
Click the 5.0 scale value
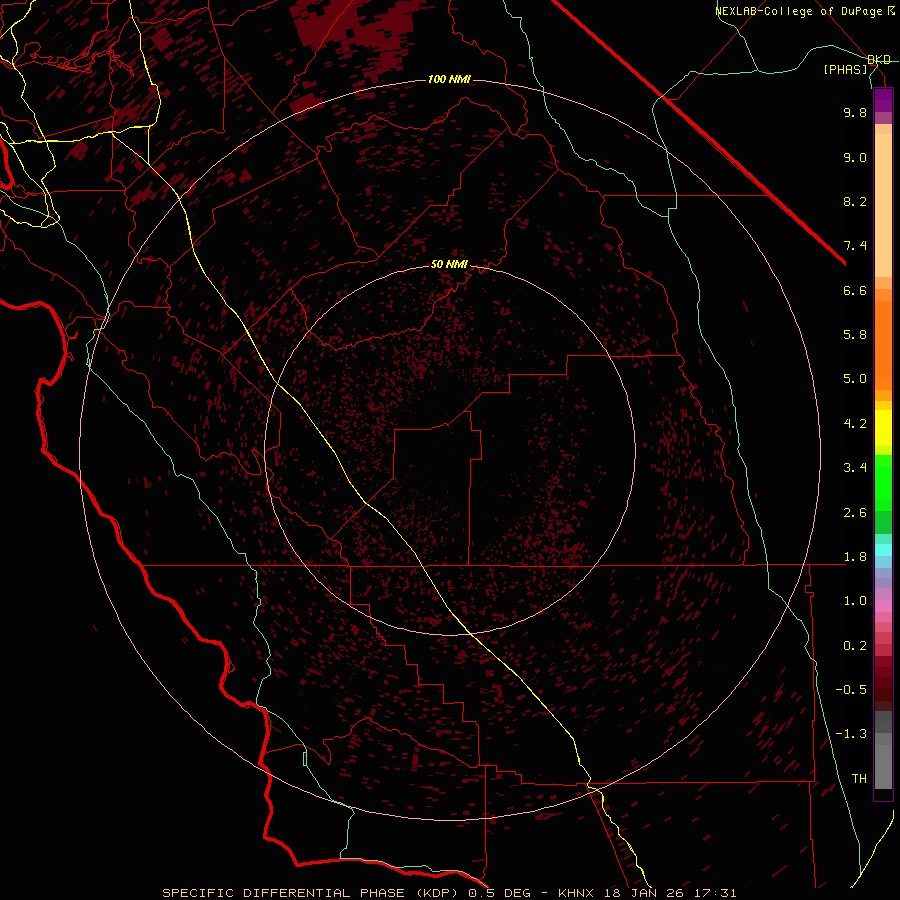point(855,379)
